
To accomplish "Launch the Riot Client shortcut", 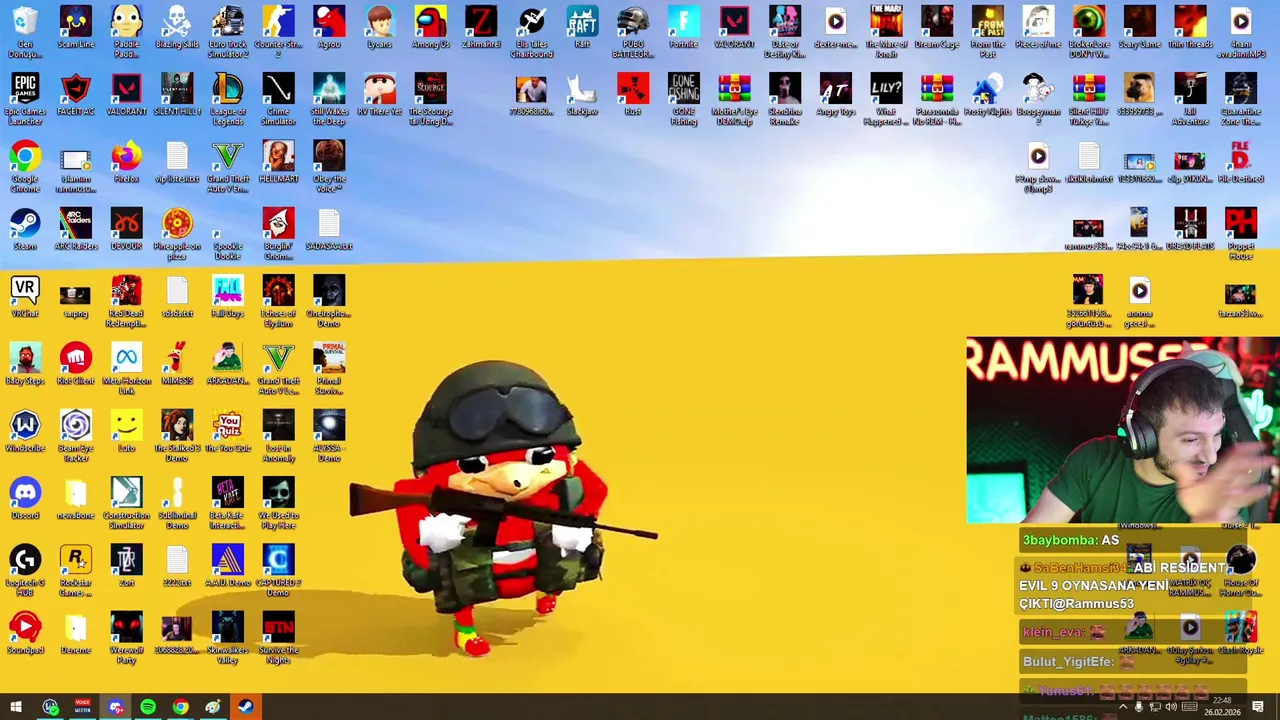I will click(76, 365).
